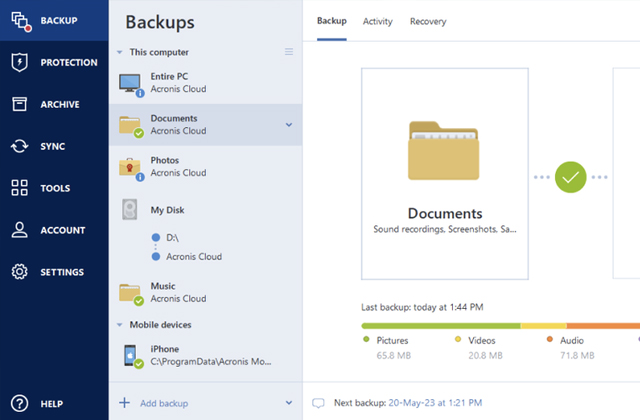Go to PROTECTION in sidebar
Viewport: 640px width, 420px height.
click(69, 62)
